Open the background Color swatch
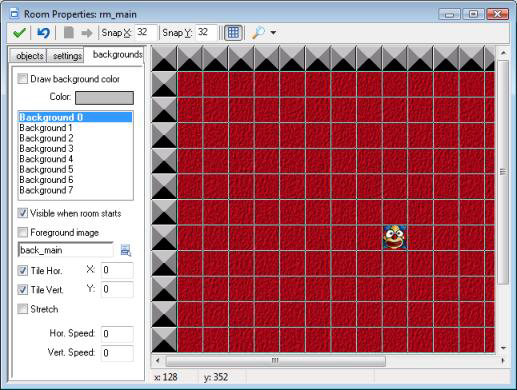The width and height of the screenshot is (517, 390). pos(104,98)
